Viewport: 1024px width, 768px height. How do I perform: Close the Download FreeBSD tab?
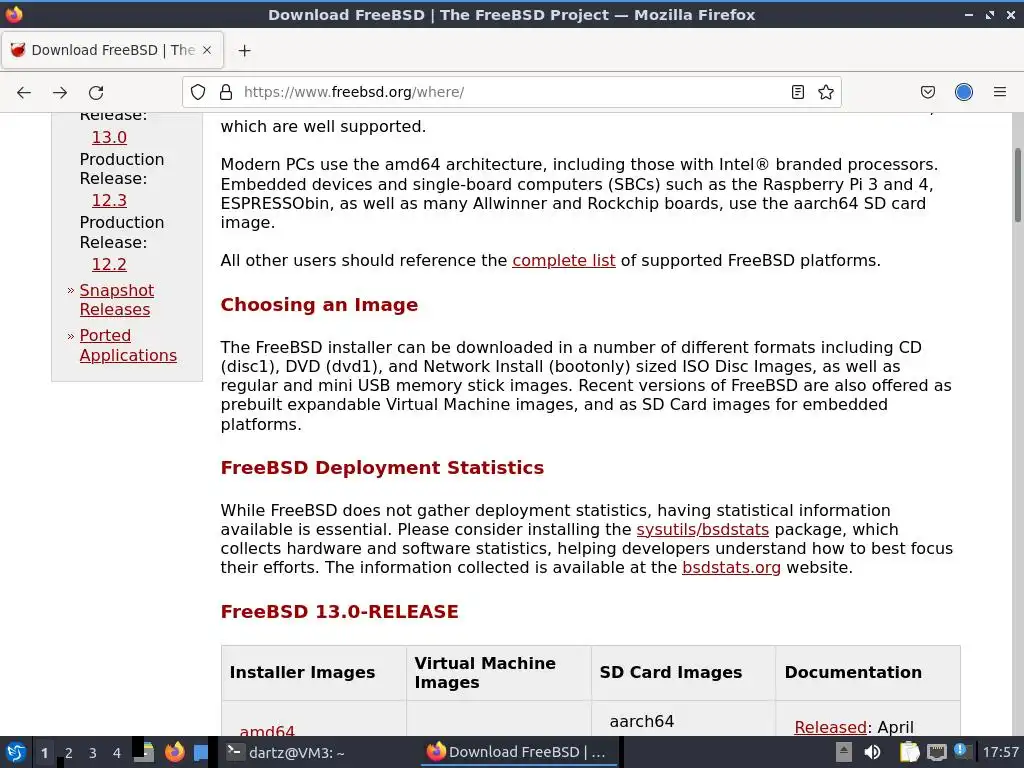click(x=207, y=50)
